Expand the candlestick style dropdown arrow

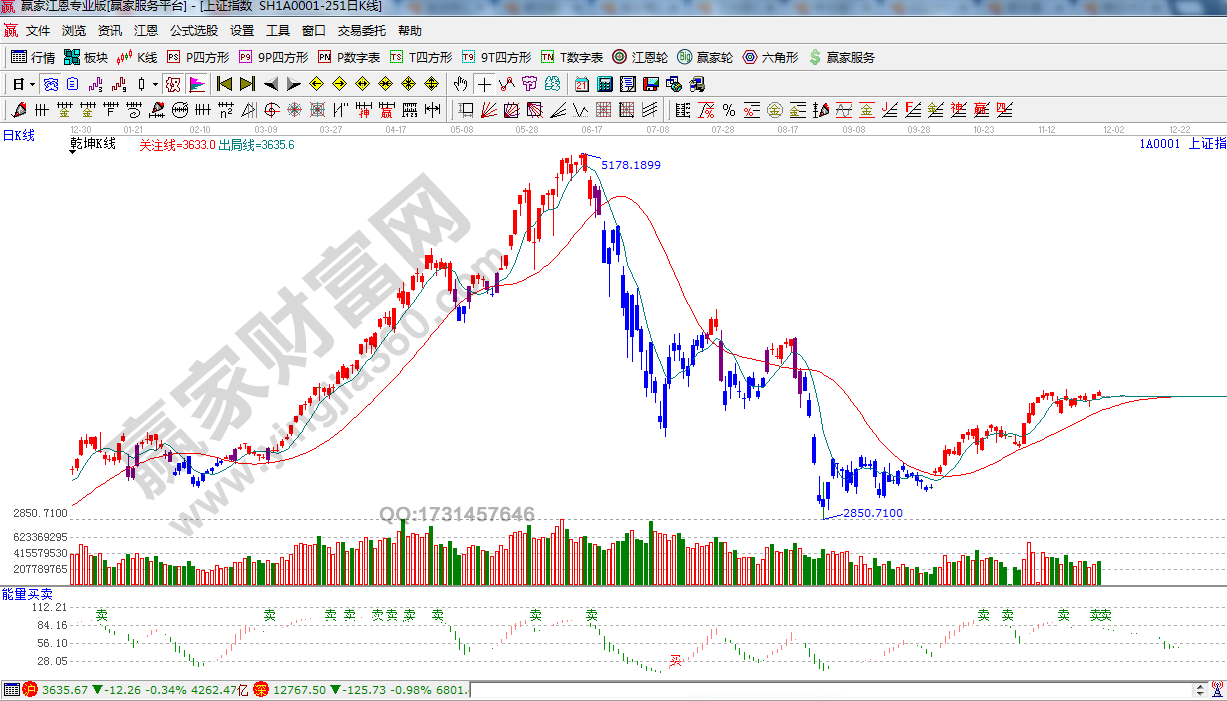[154, 84]
